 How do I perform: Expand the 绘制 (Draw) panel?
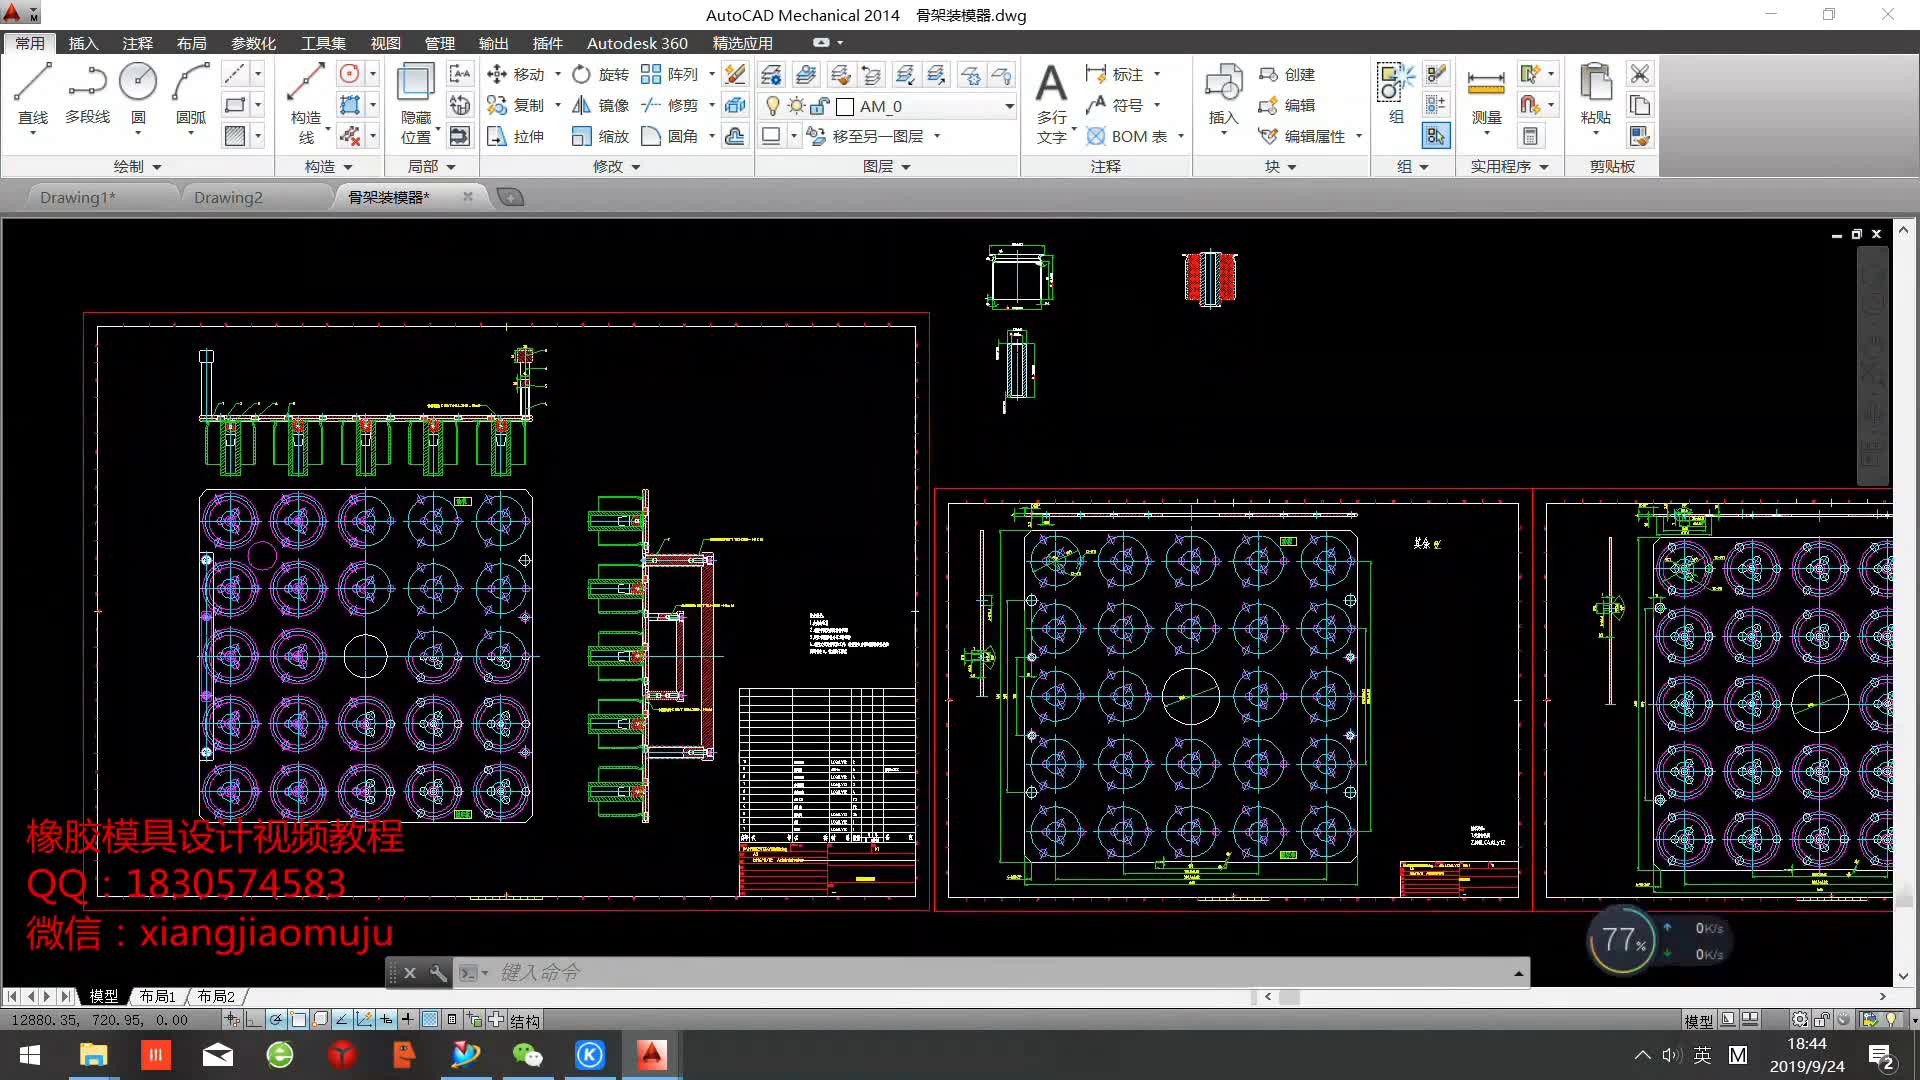137,166
